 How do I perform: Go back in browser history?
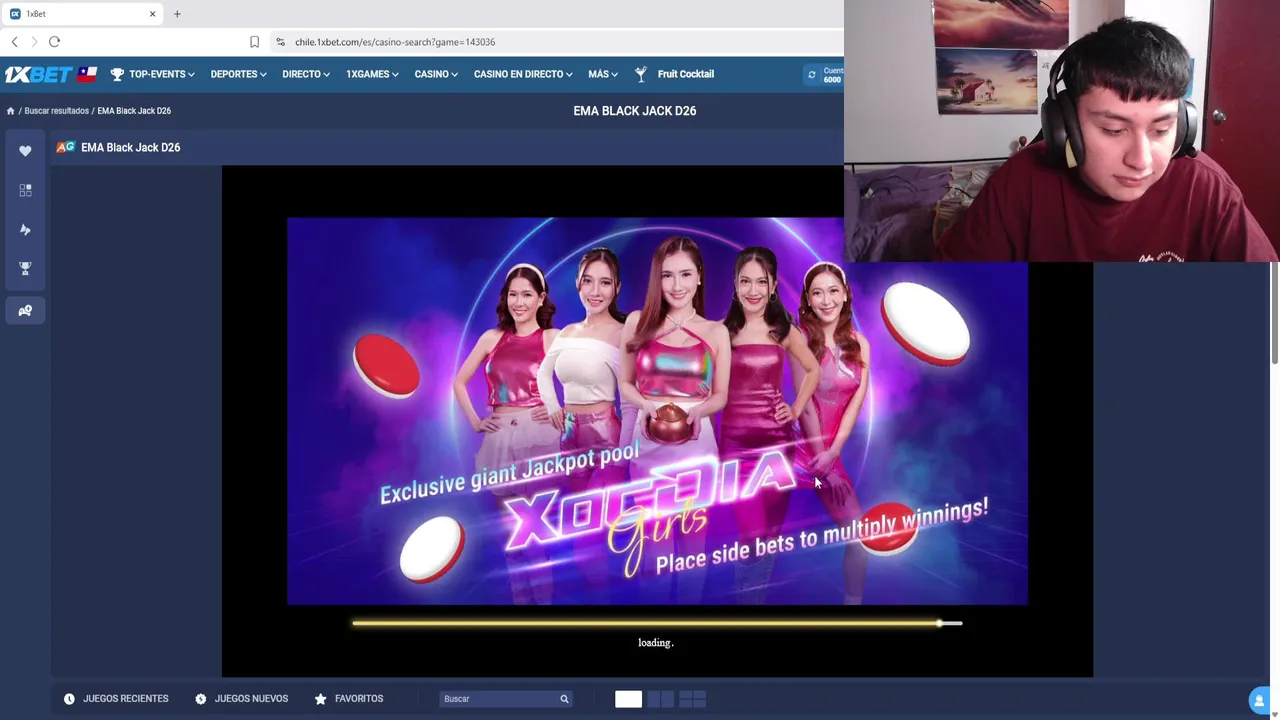click(x=14, y=42)
